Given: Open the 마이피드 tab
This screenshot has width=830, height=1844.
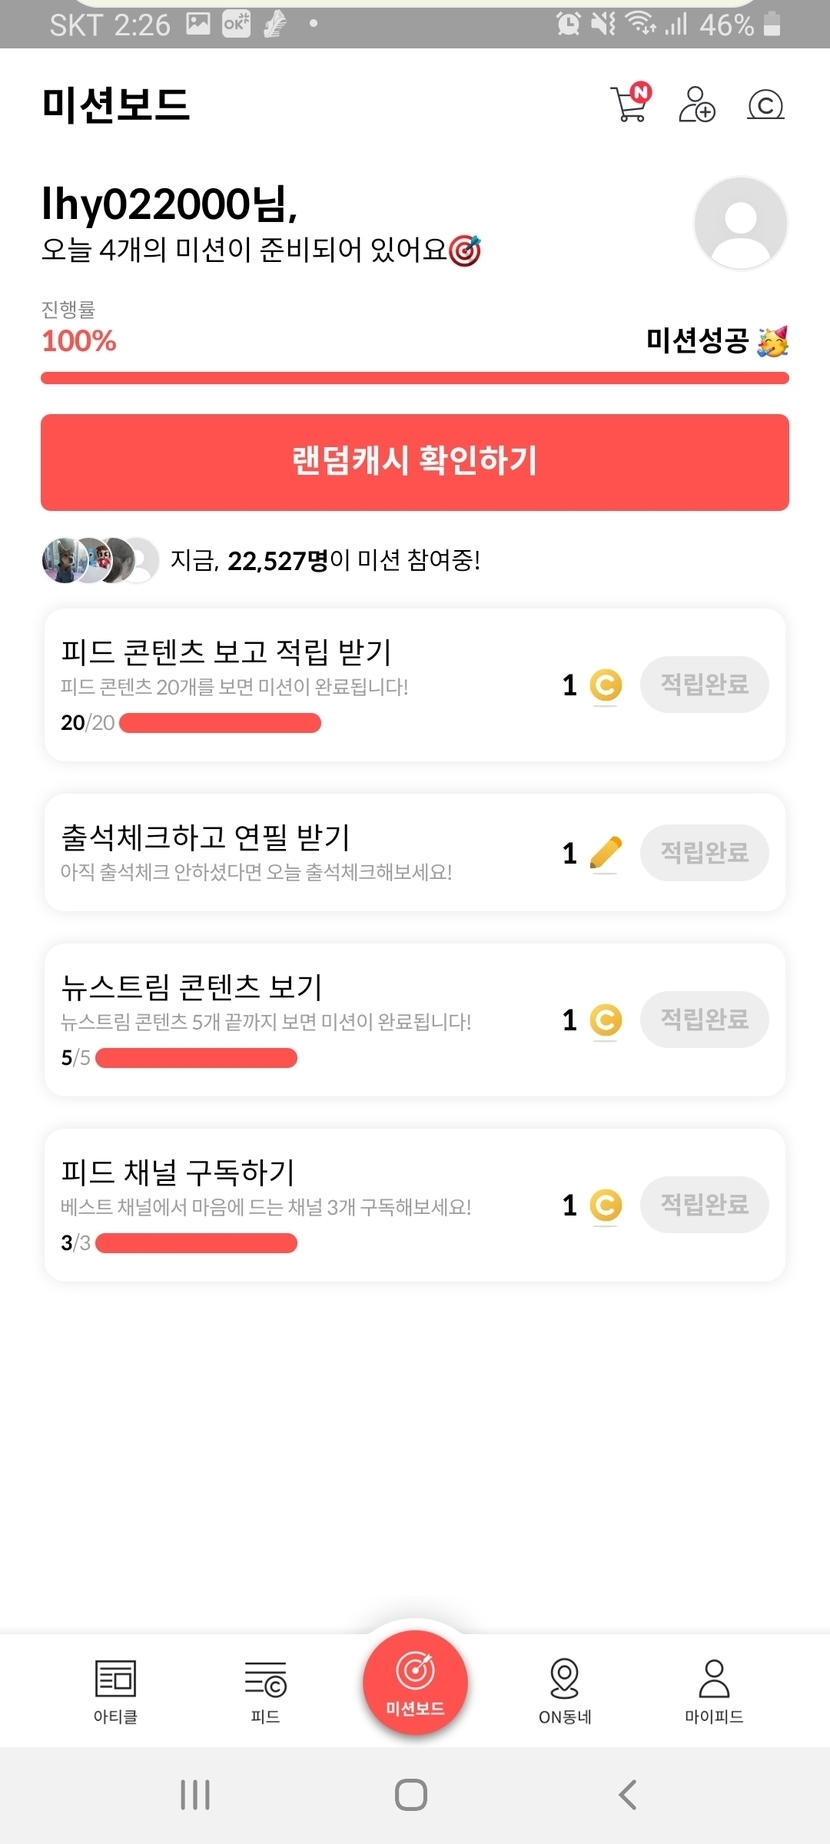Looking at the screenshot, I should tap(714, 1691).
